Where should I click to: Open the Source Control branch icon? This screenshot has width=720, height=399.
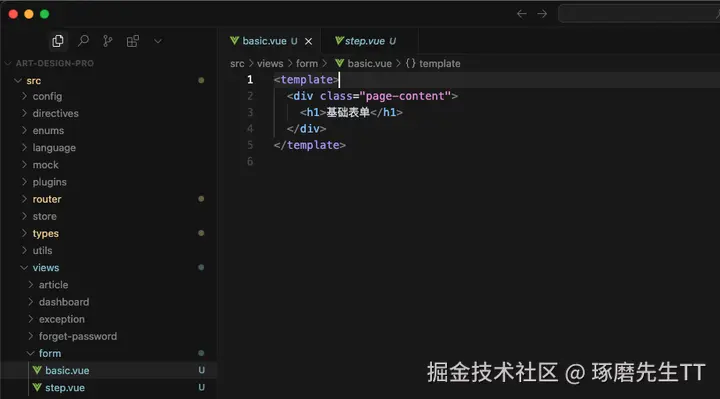coord(108,41)
